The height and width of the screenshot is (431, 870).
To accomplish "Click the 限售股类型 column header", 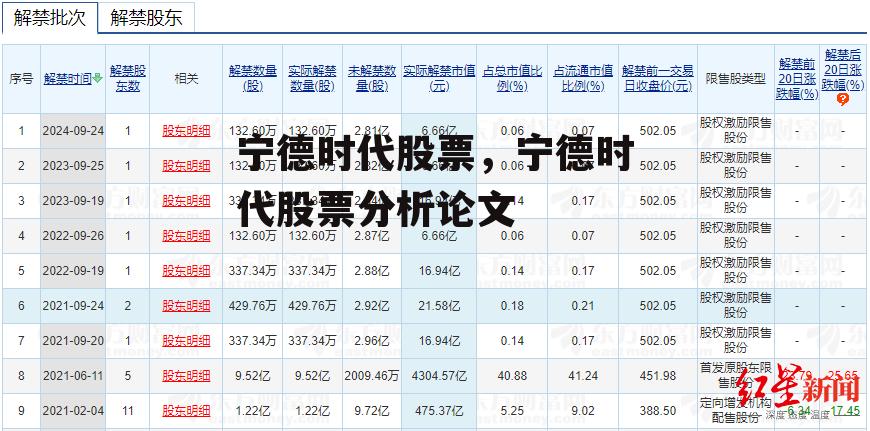I will point(735,79).
